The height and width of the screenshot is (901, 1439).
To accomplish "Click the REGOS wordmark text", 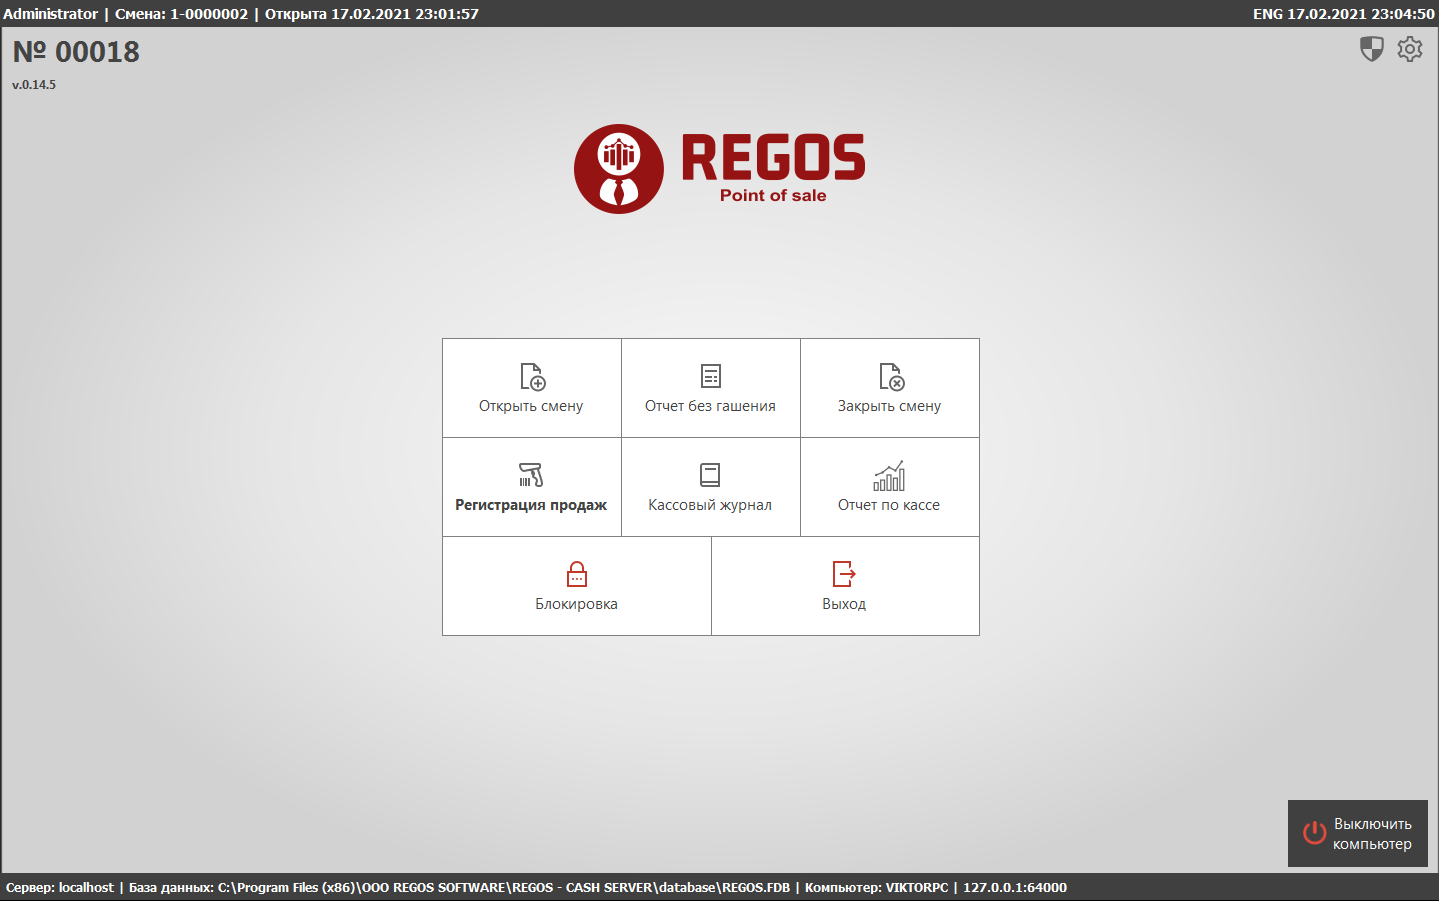I will [x=773, y=158].
